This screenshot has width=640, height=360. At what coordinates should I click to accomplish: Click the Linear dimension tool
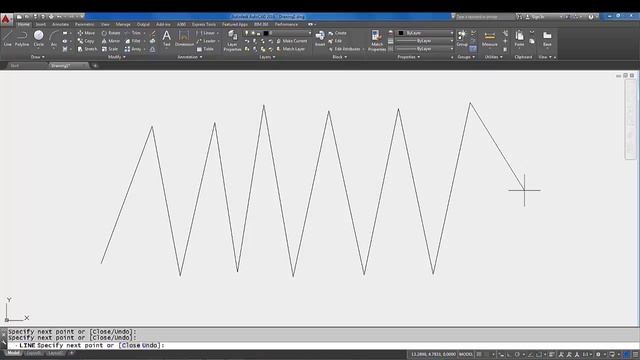coord(206,33)
